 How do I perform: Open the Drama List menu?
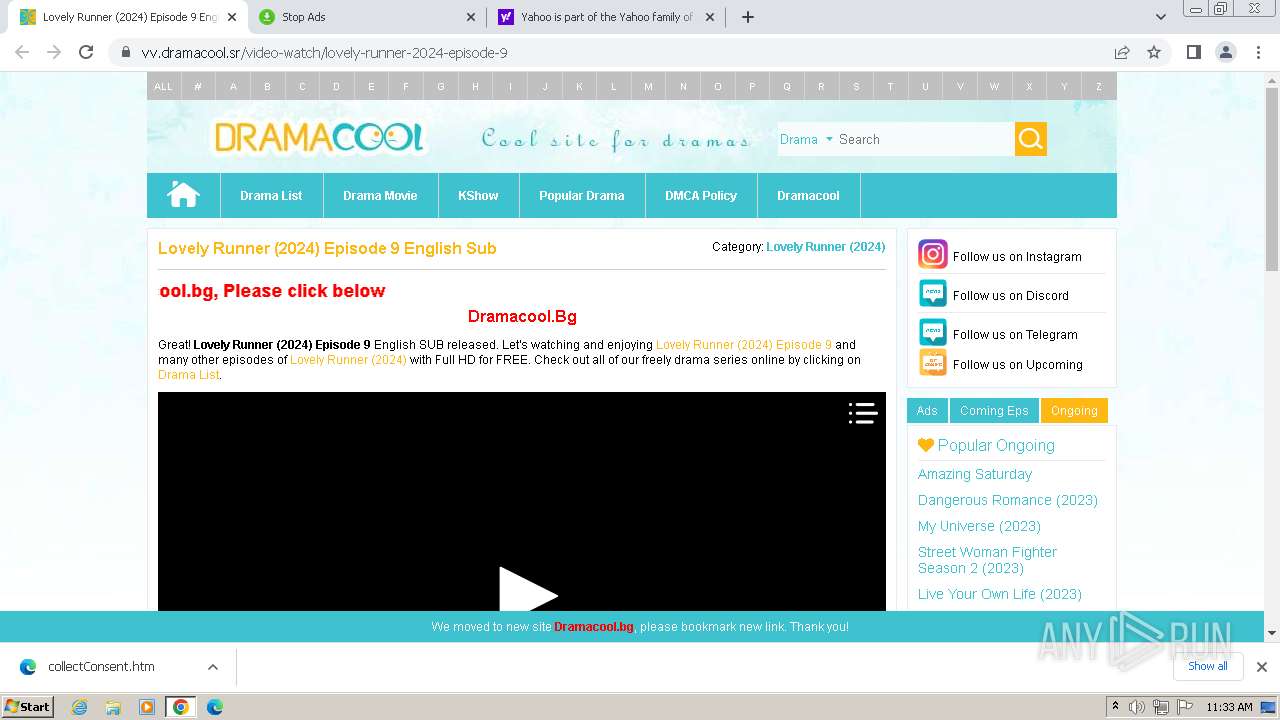pos(271,195)
